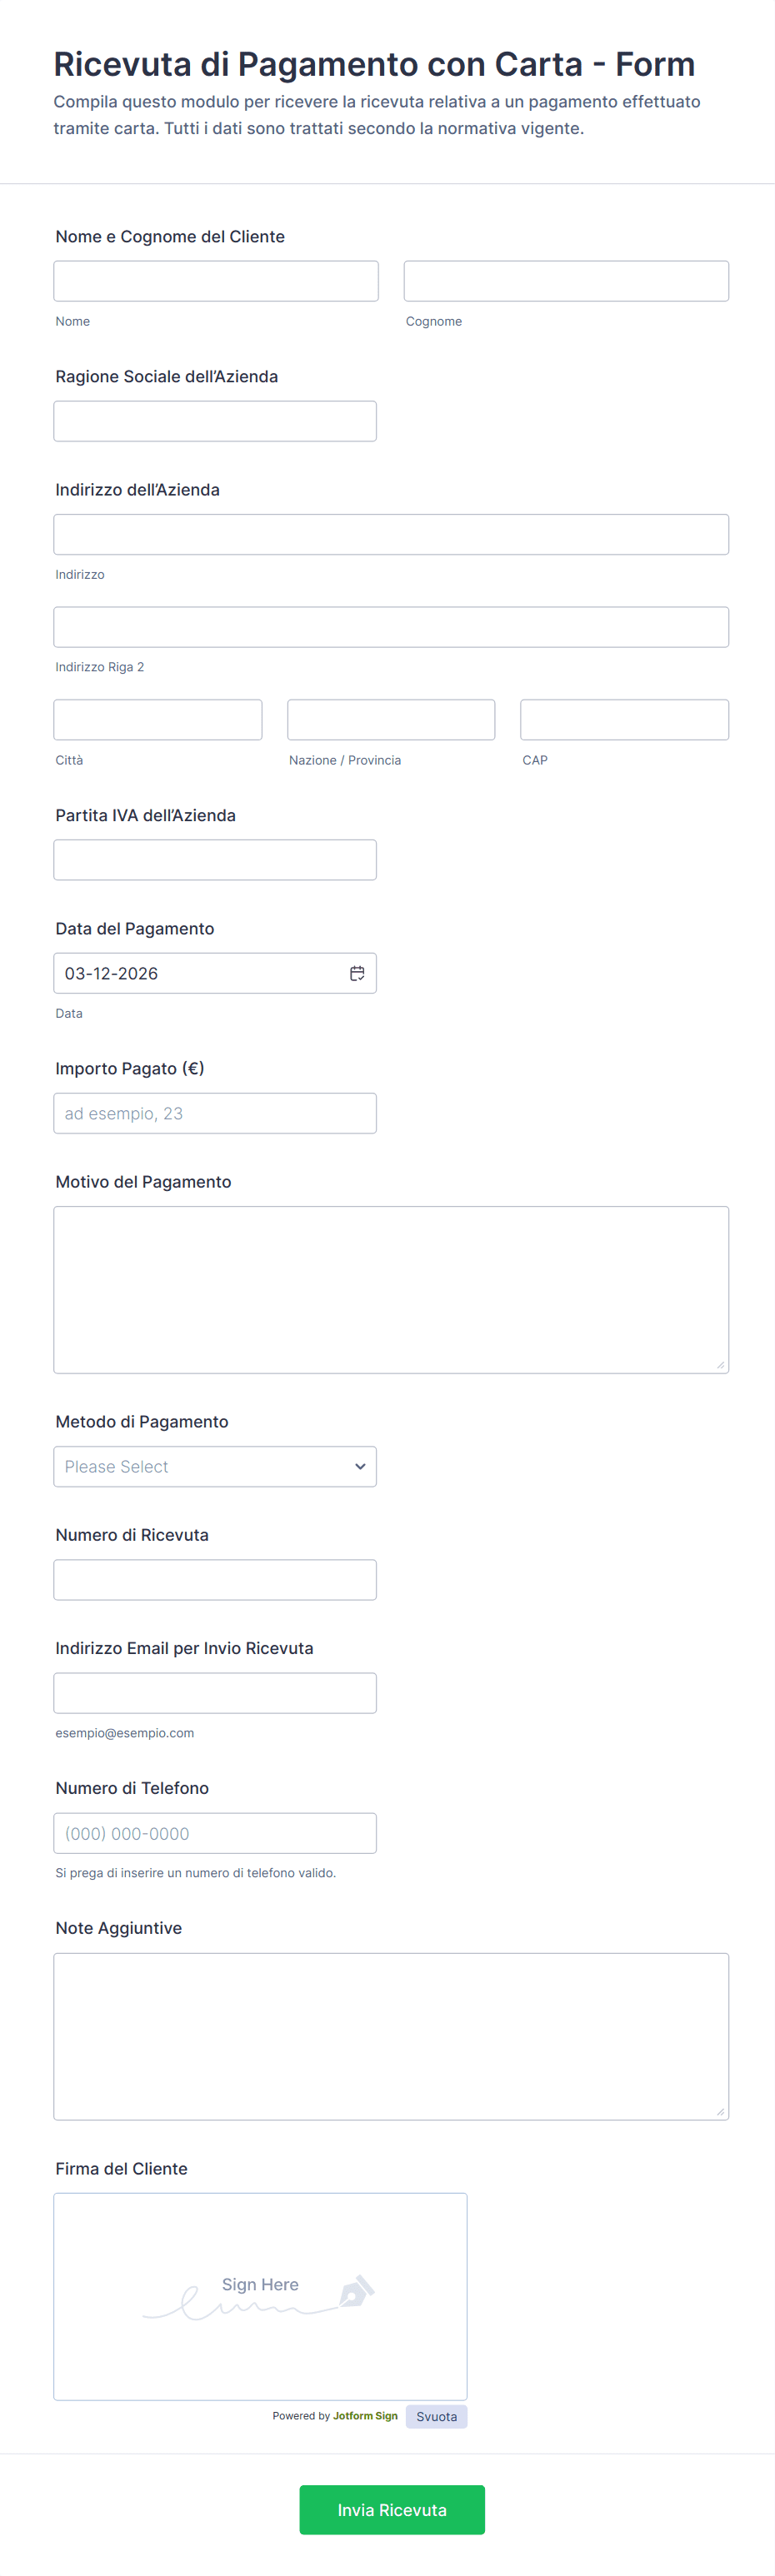Image resolution: width=775 pixels, height=2576 pixels.
Task: Clear the signature with Svuota button
Action: pos(436,2416)
